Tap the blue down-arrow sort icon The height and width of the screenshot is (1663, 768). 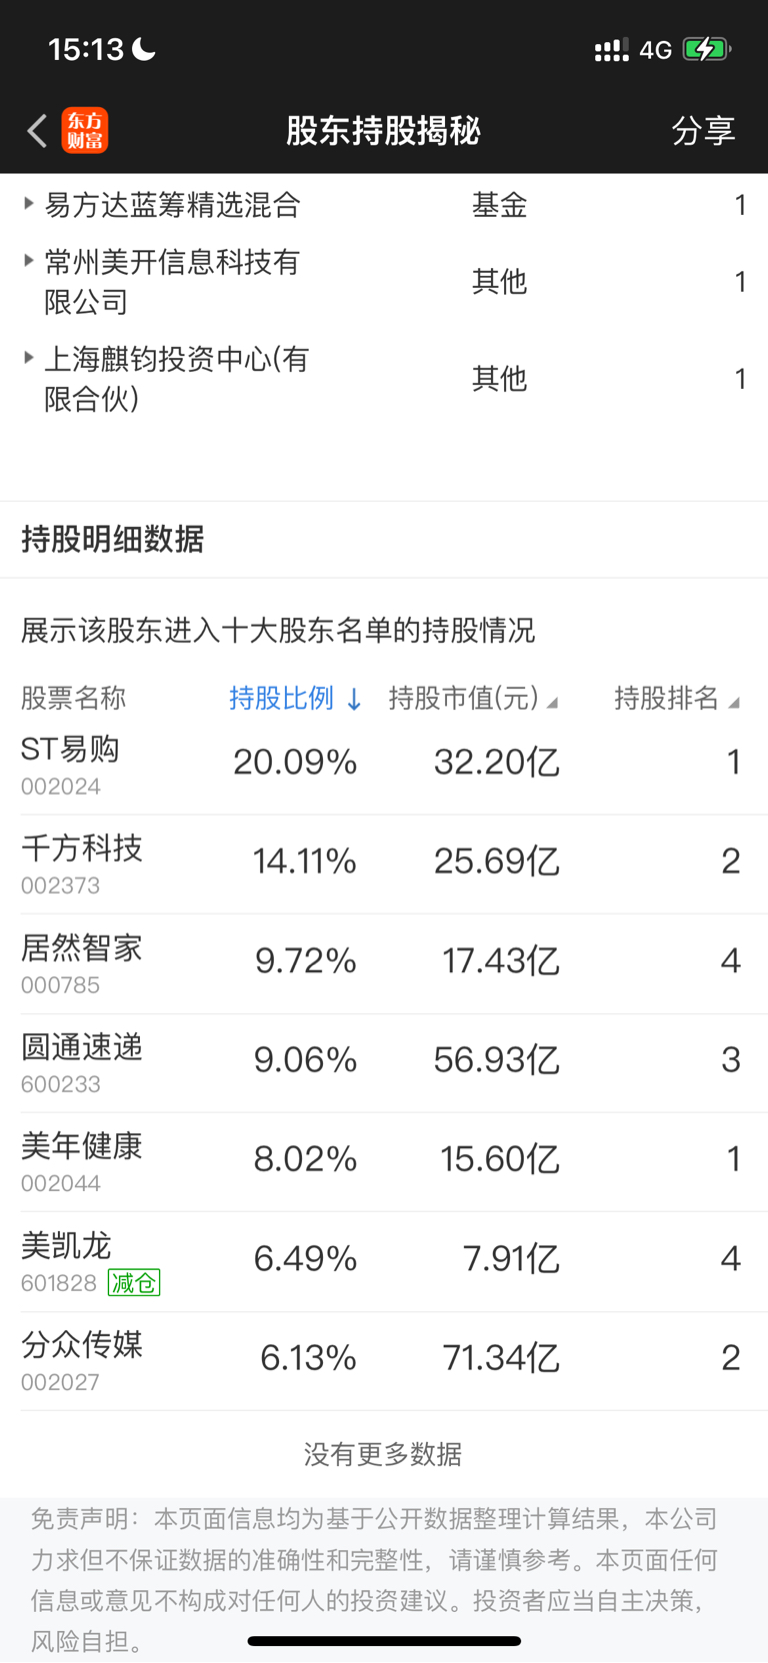[x=354, y=700]
